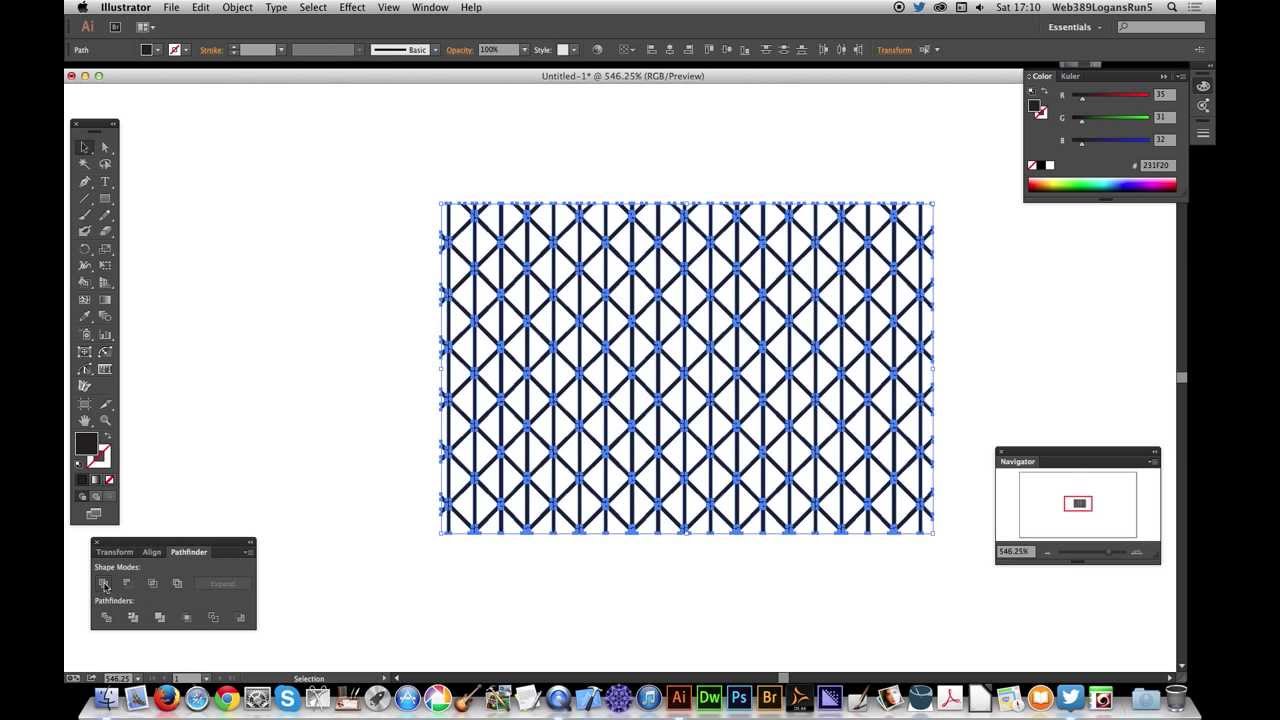Select the Artboard tool
1280x720 pixels.
coord(85,403)
